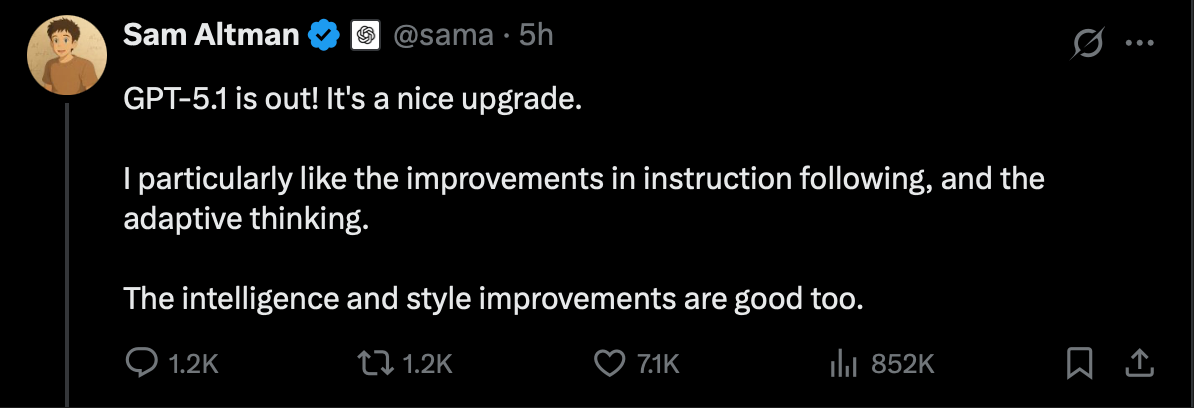The width and height of the screenshot is (1194, 408).
Task: Click the Sam Altman display name
Action: [x=211, y=36]
